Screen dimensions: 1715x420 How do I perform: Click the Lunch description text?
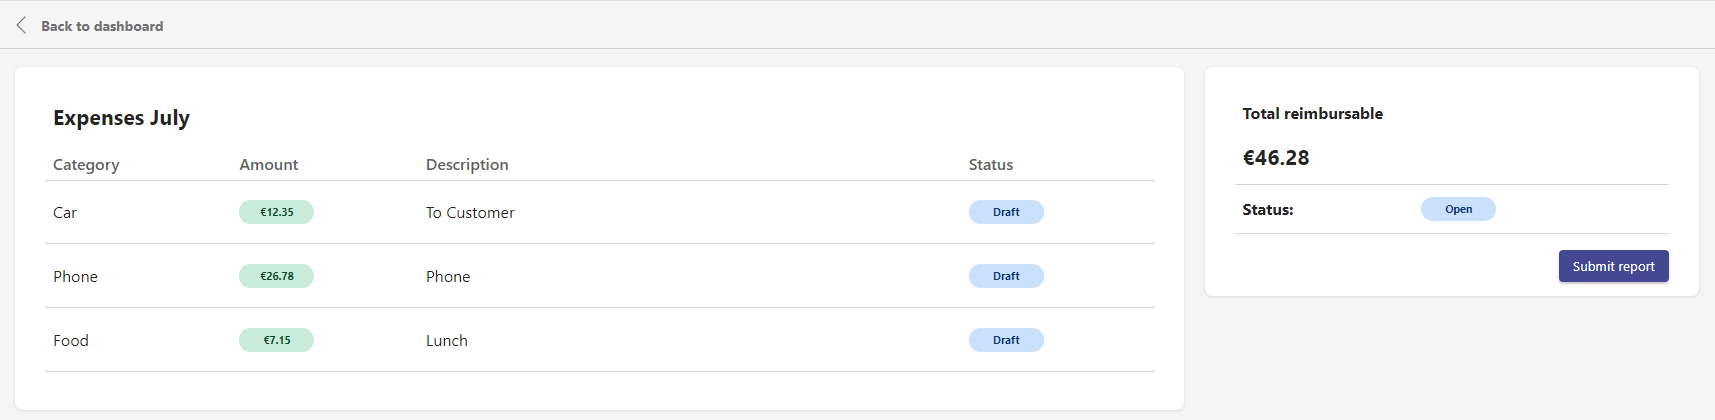coord(447,341)
